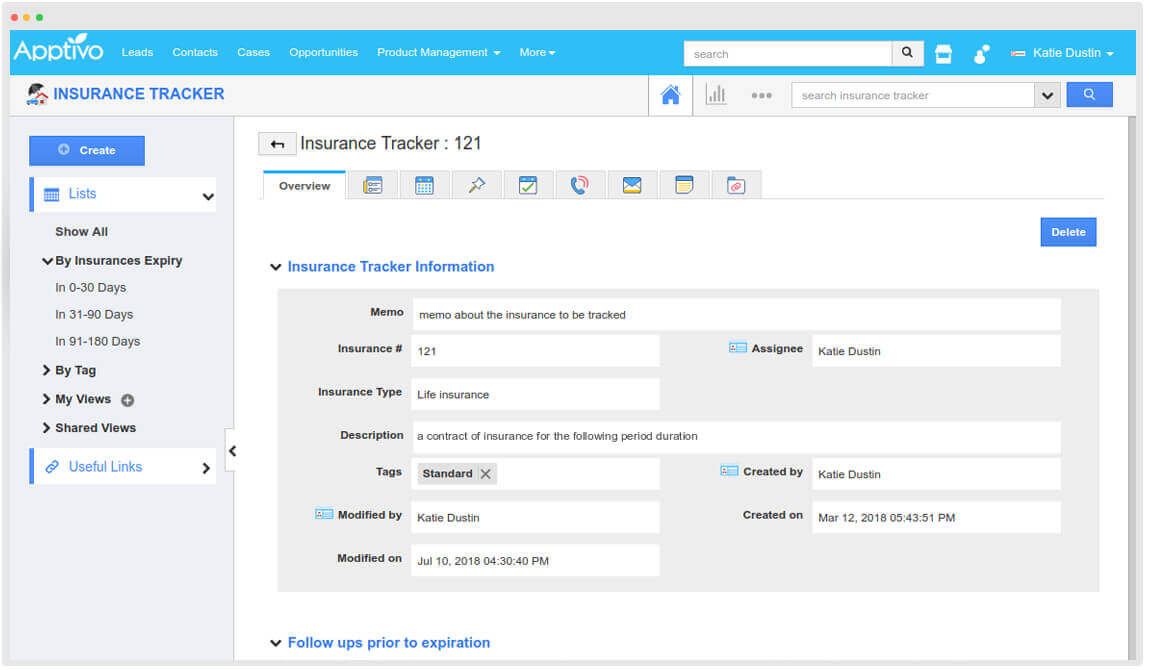Open the tasks checkmark tab icon
1150x670 pixels.
[528, 186]
